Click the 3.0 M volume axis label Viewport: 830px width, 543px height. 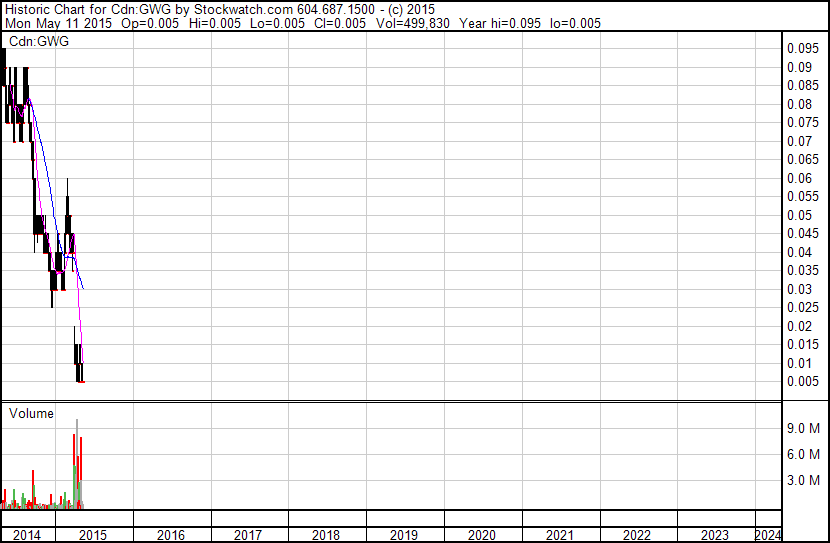click(803, 480)
